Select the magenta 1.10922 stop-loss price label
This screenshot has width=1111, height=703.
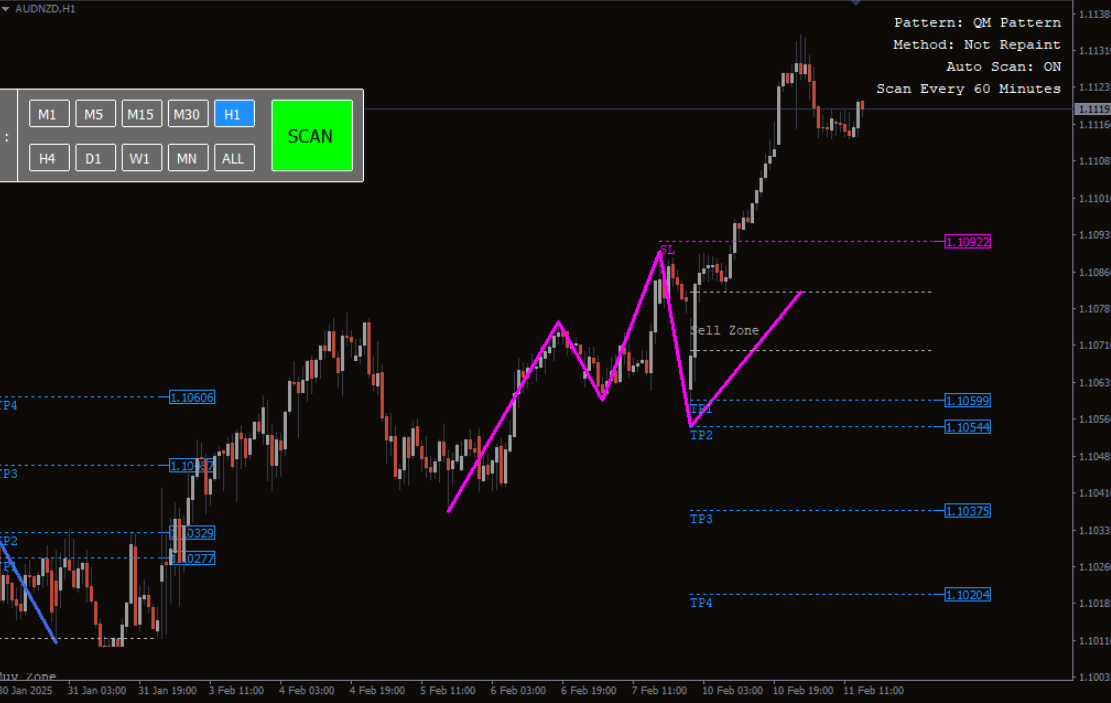point(967,242)
